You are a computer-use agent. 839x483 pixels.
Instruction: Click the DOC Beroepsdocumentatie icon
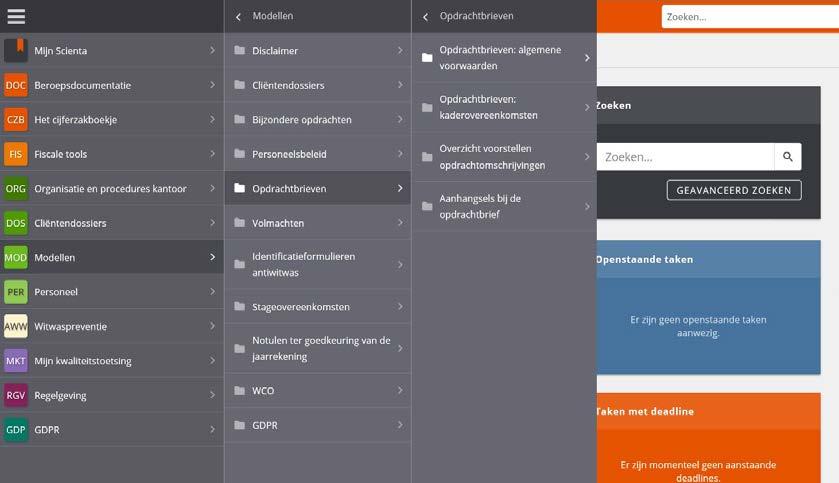click(x=16, y=85)
